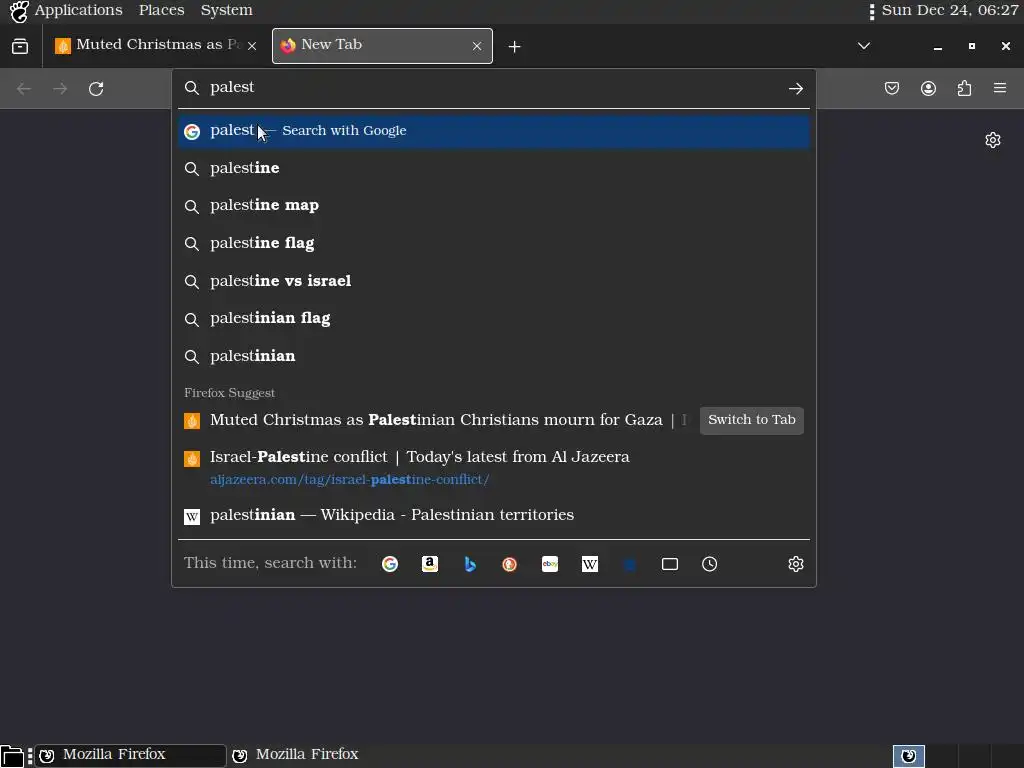
Task: Choose the 'palestine flag' suggestion
Action: point(494,243)
